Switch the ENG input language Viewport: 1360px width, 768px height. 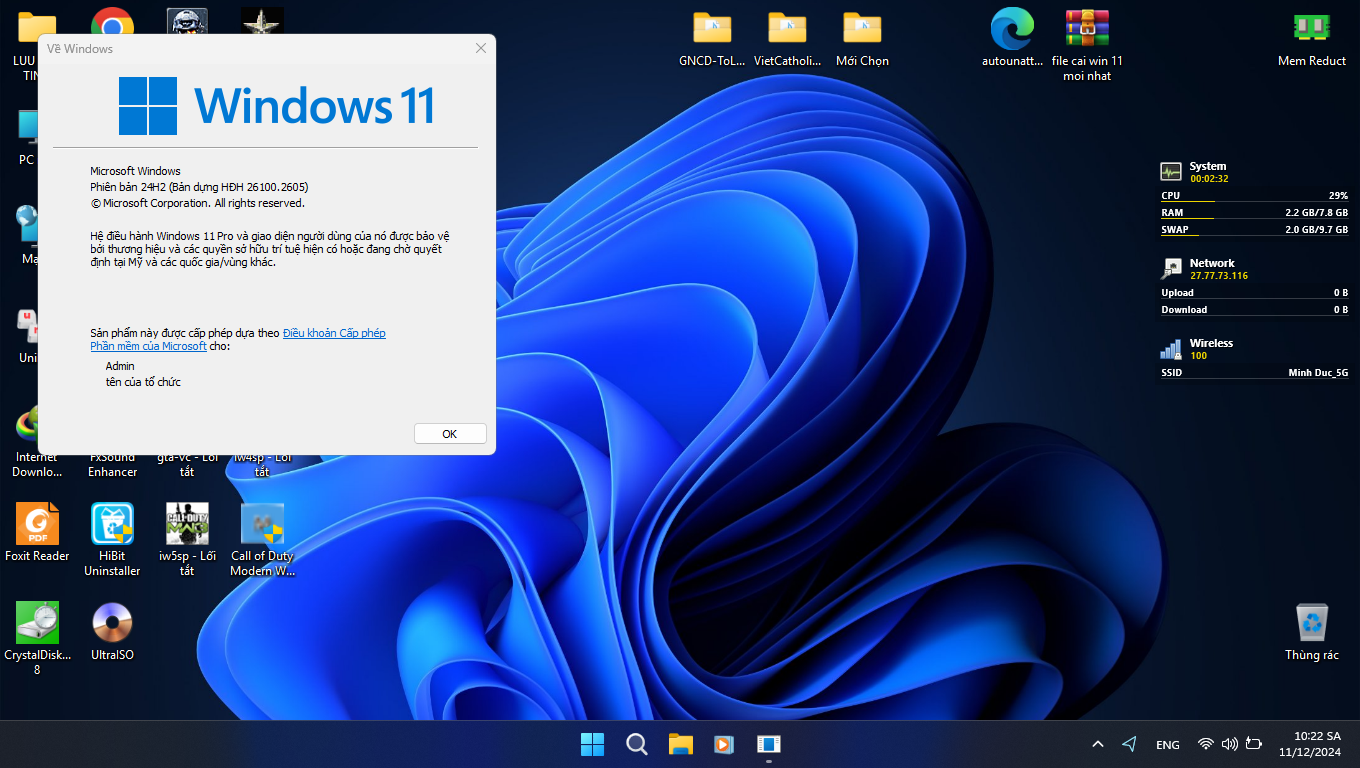[x=1167, y=745]
